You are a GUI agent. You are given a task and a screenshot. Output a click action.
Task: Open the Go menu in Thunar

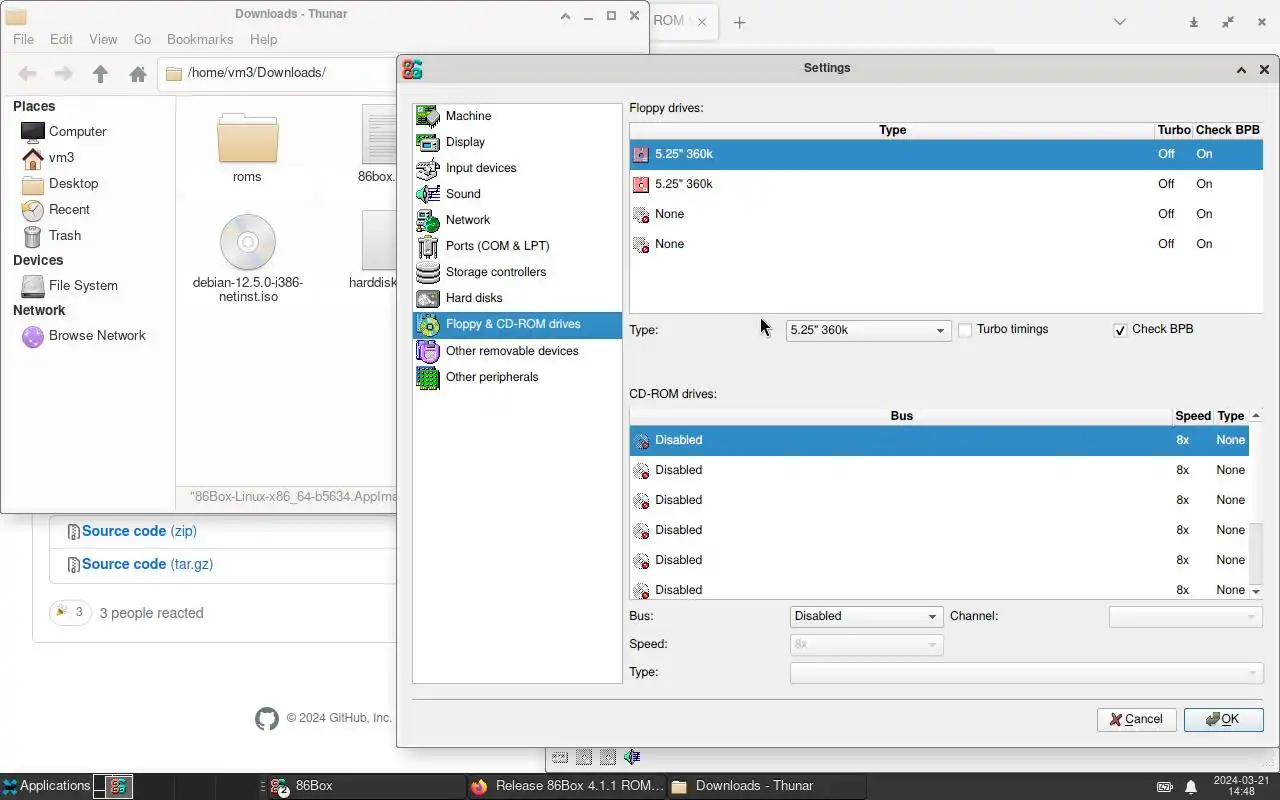[x=142, y=39]
